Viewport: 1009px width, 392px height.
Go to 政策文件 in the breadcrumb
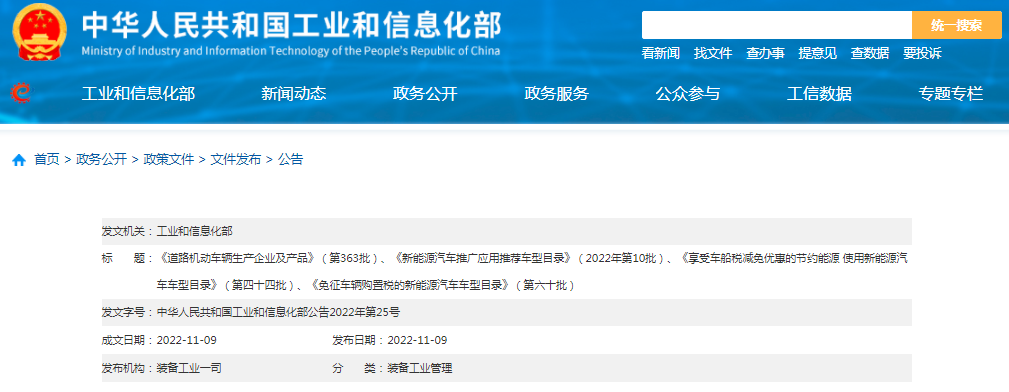[x=169, y=160]
